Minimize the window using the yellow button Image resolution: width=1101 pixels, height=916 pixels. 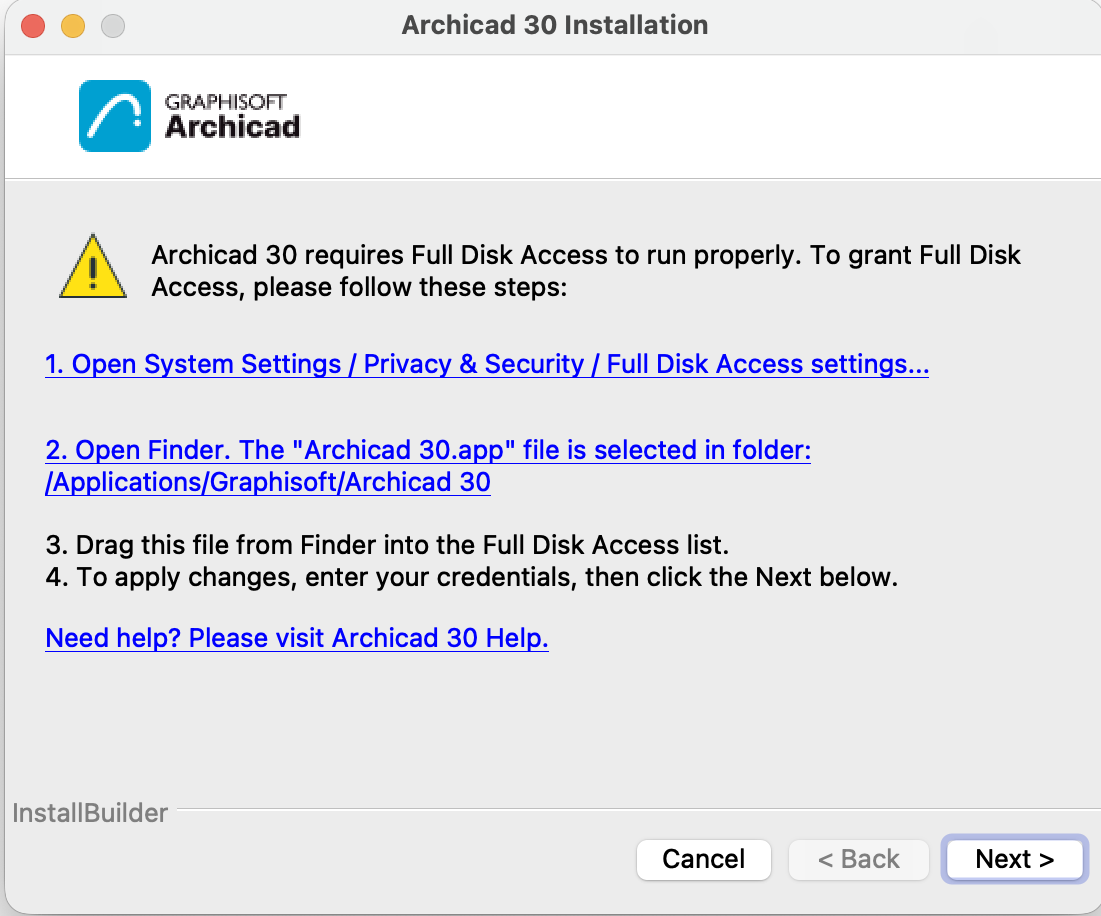[x=73, y=26]
